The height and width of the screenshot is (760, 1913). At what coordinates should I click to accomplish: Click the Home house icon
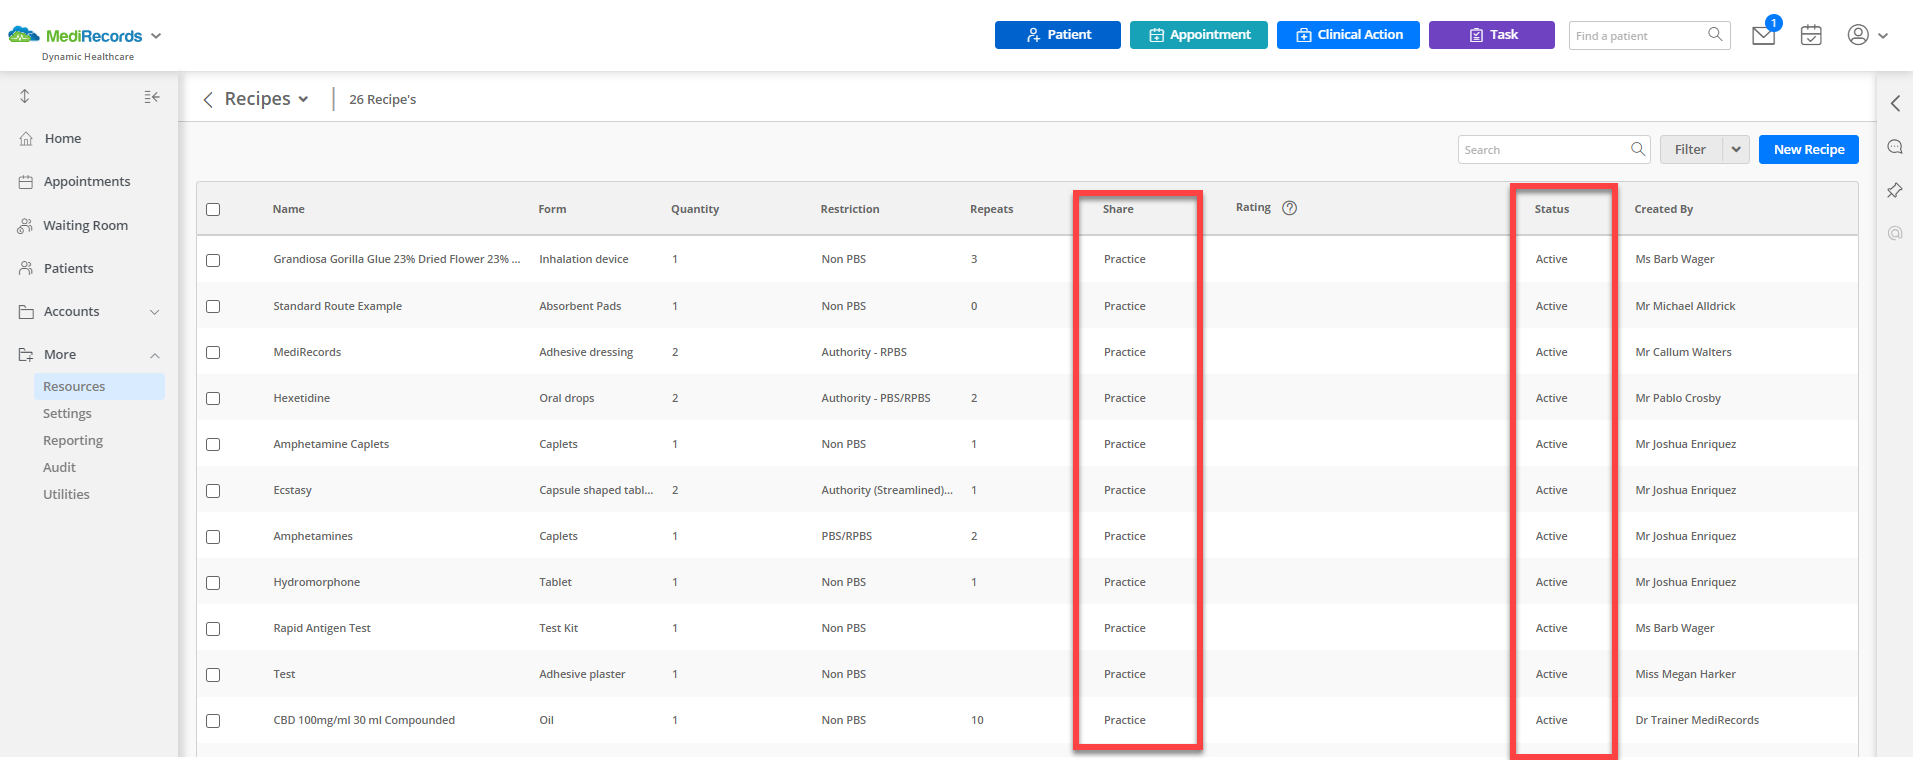pos(26,139)
